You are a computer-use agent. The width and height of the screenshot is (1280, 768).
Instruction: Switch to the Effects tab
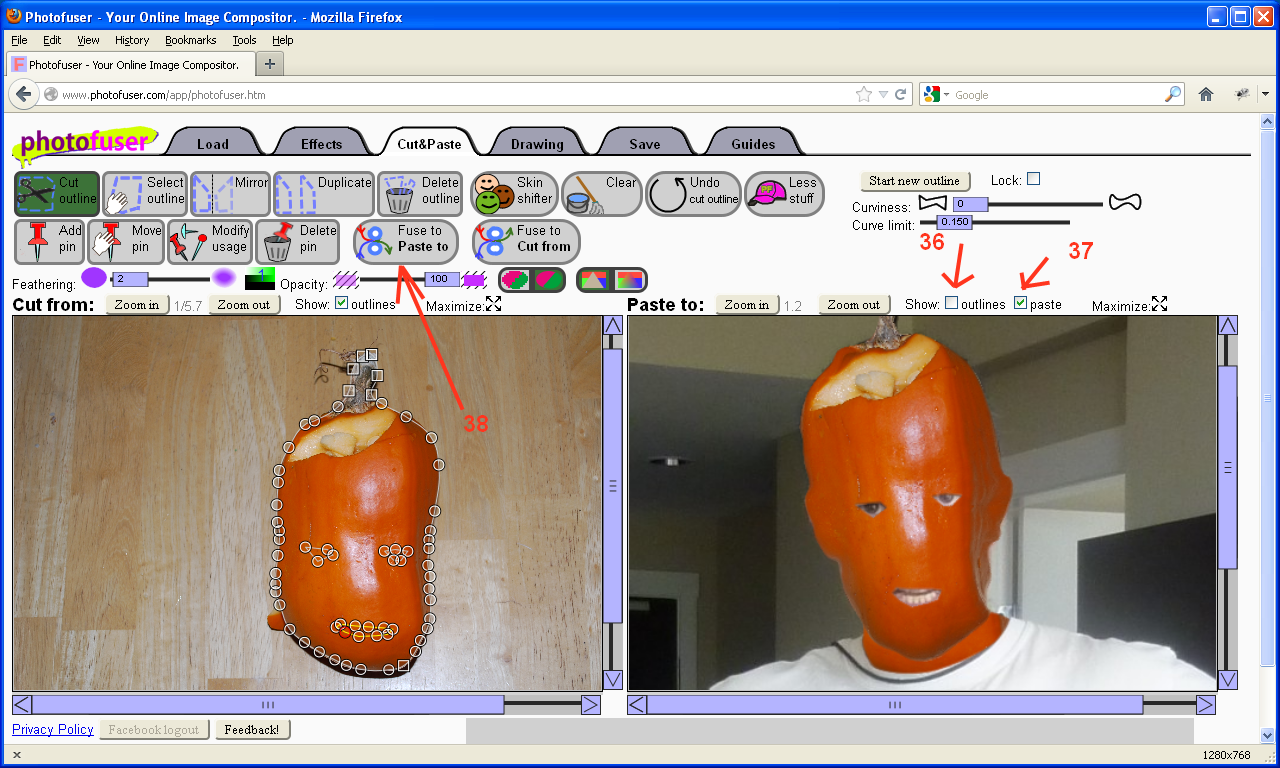point(321,144)
